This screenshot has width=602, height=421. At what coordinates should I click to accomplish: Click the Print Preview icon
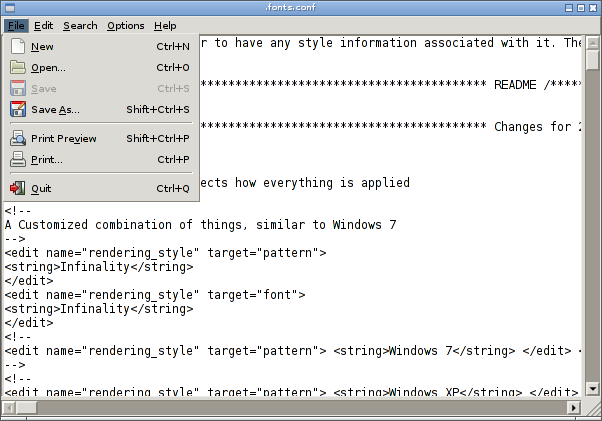coord(18,138)
